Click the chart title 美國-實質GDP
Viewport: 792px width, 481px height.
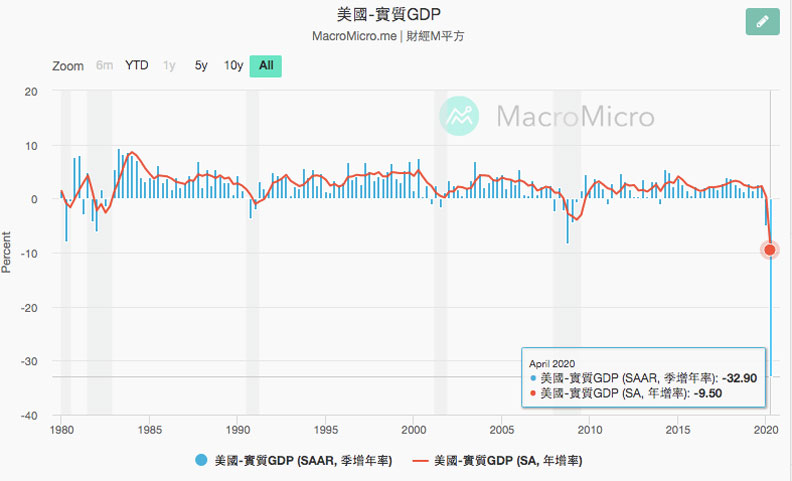388,14
